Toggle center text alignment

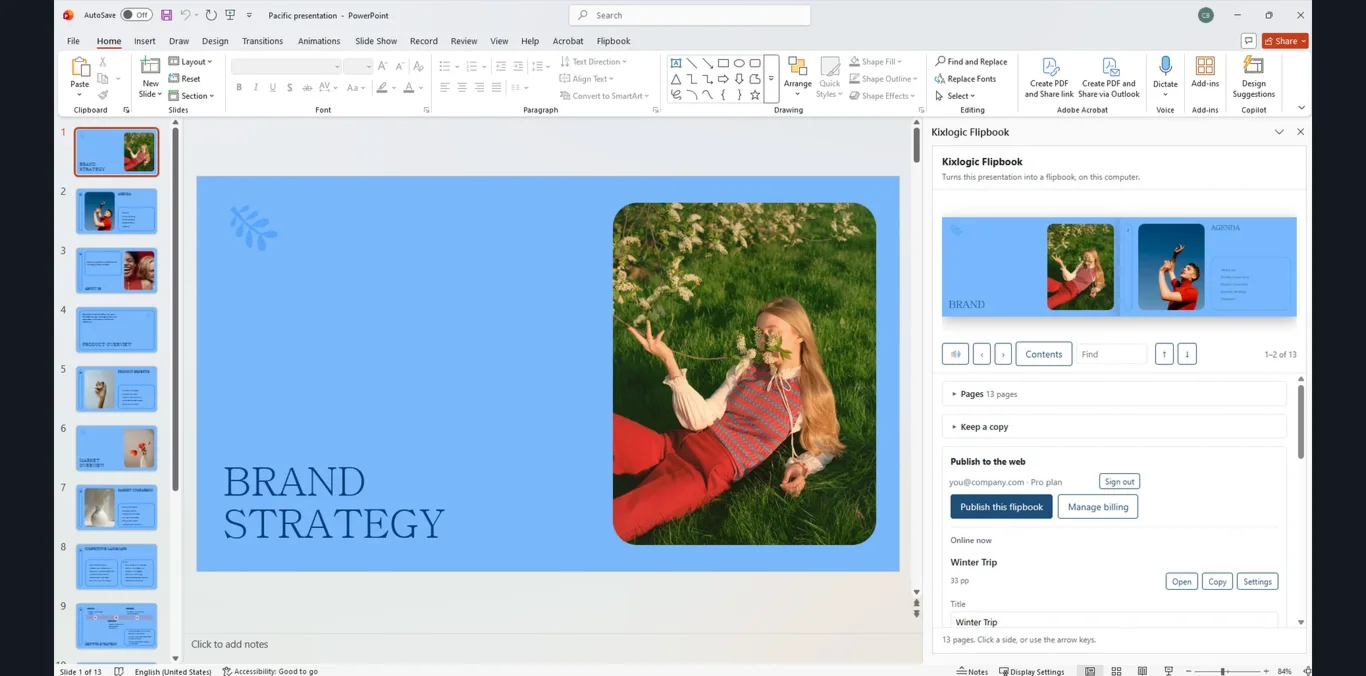(x=462, y=88)
